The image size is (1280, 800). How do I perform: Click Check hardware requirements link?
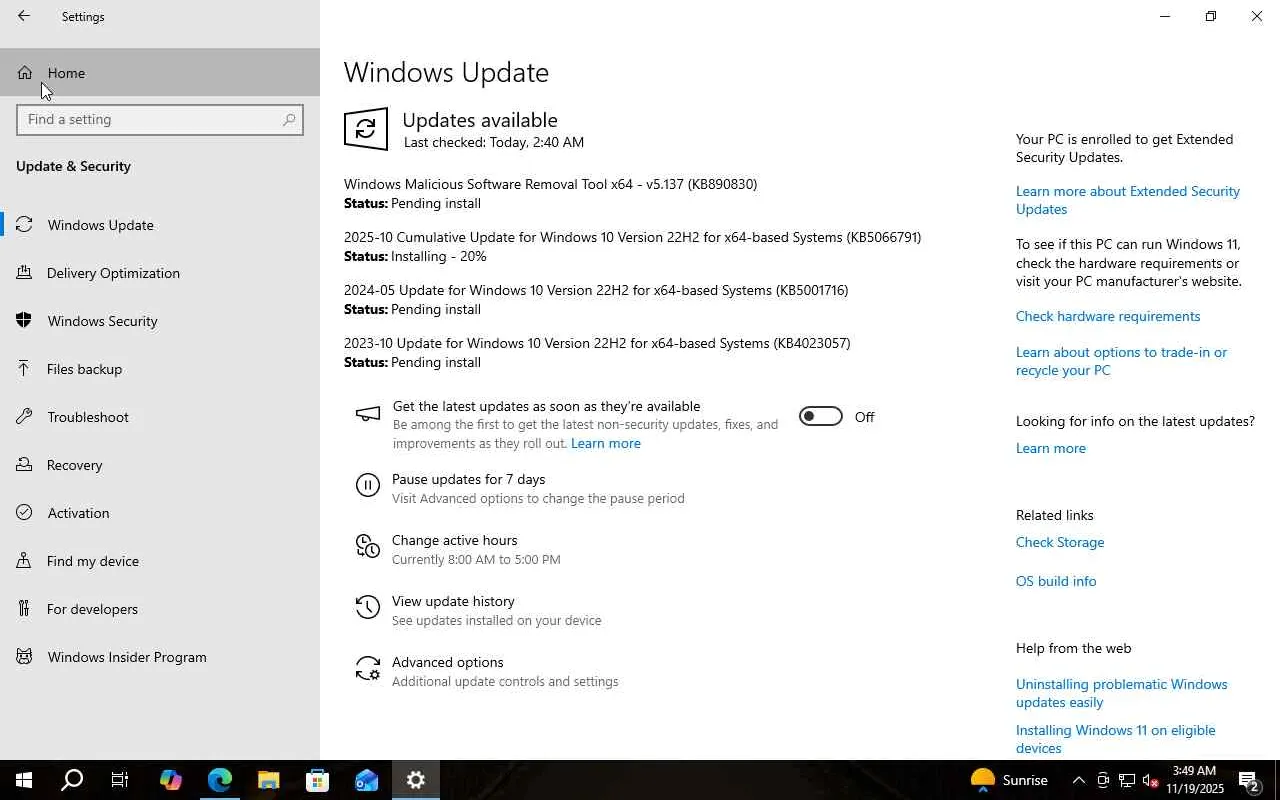point(1108,316)
